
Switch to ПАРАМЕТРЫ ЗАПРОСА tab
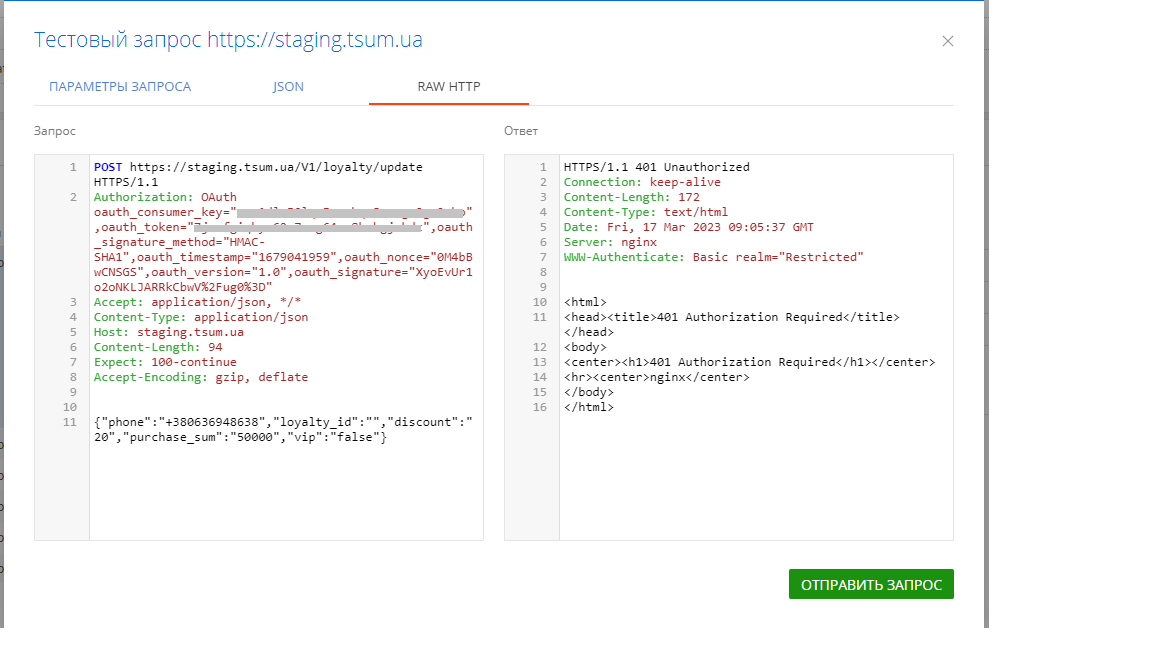point(120,87)
